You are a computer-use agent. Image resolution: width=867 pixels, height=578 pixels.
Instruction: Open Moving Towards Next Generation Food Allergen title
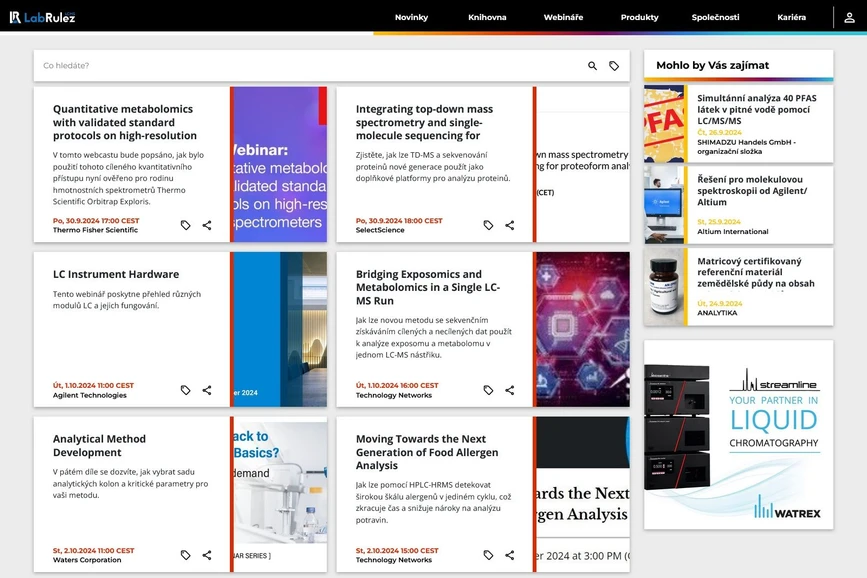427,452
